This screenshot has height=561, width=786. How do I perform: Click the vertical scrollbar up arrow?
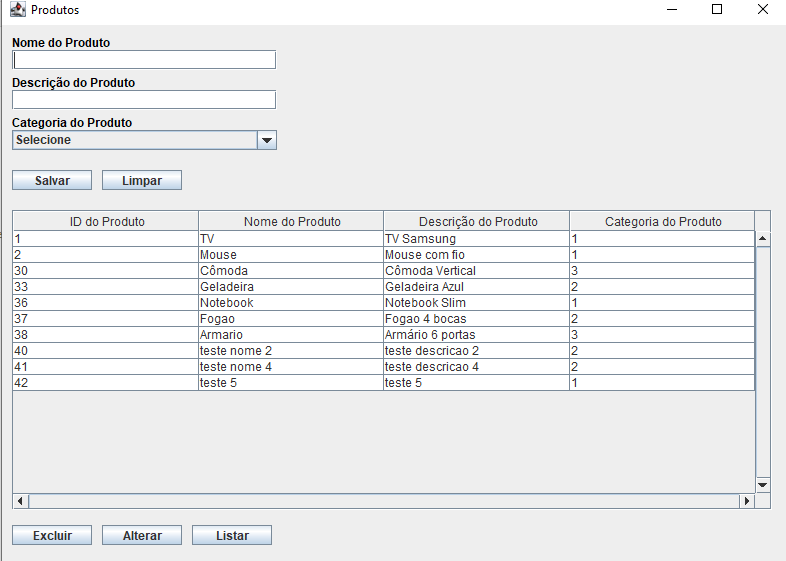763,239
